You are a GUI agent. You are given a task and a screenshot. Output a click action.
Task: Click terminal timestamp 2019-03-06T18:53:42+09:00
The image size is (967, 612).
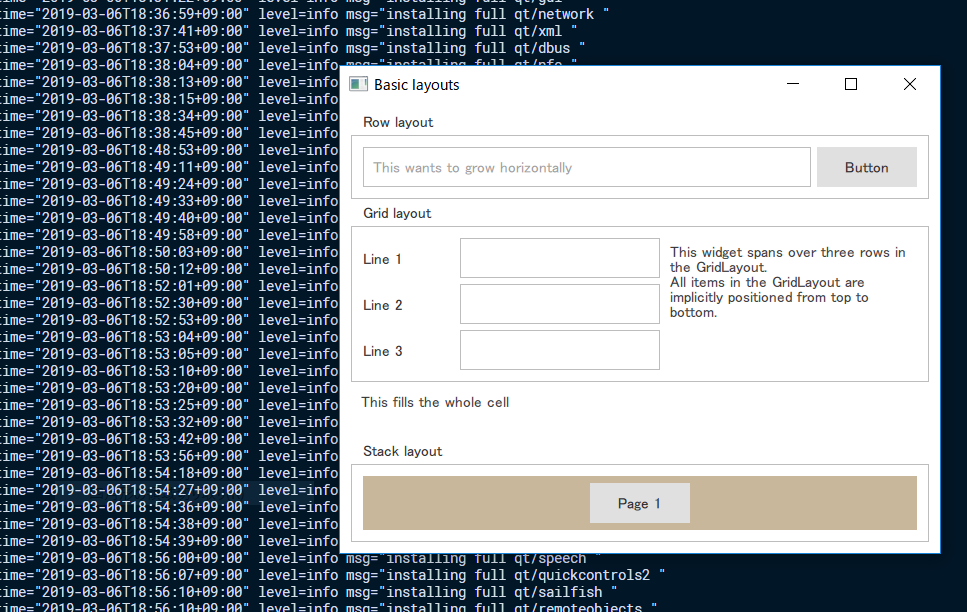coord(142,439)
